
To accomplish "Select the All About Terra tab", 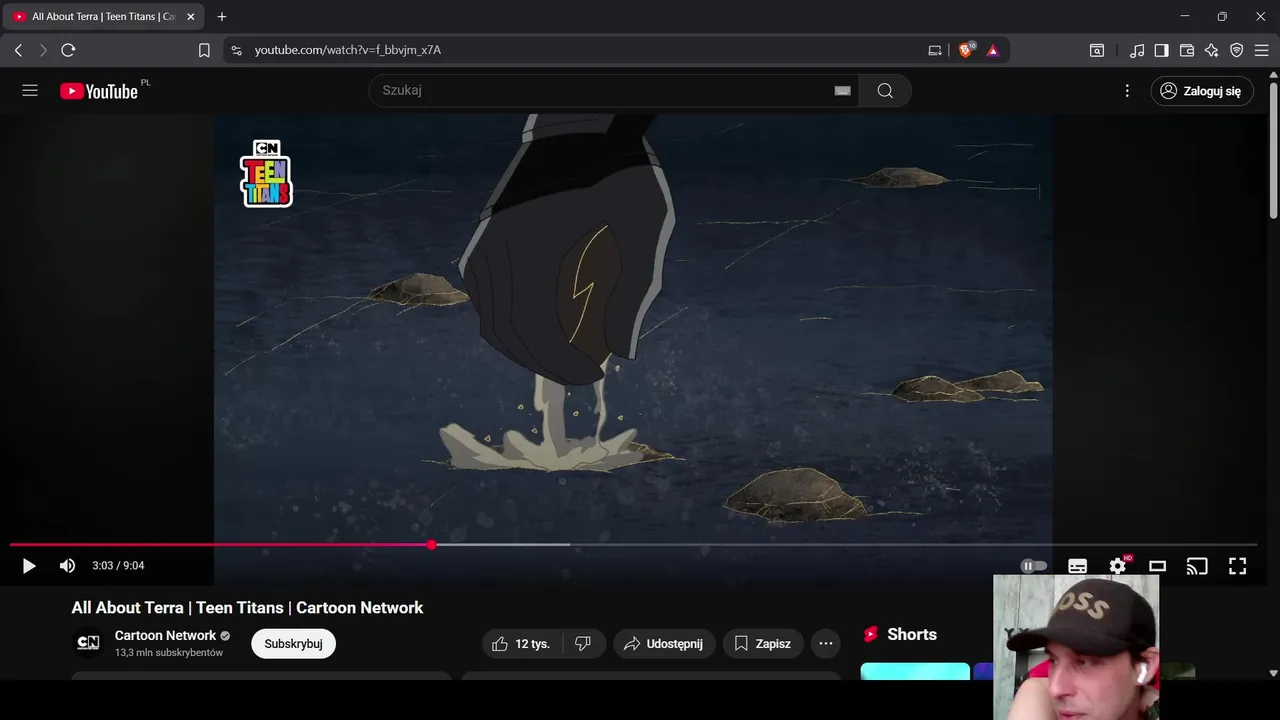I will [x=104, y=17].
